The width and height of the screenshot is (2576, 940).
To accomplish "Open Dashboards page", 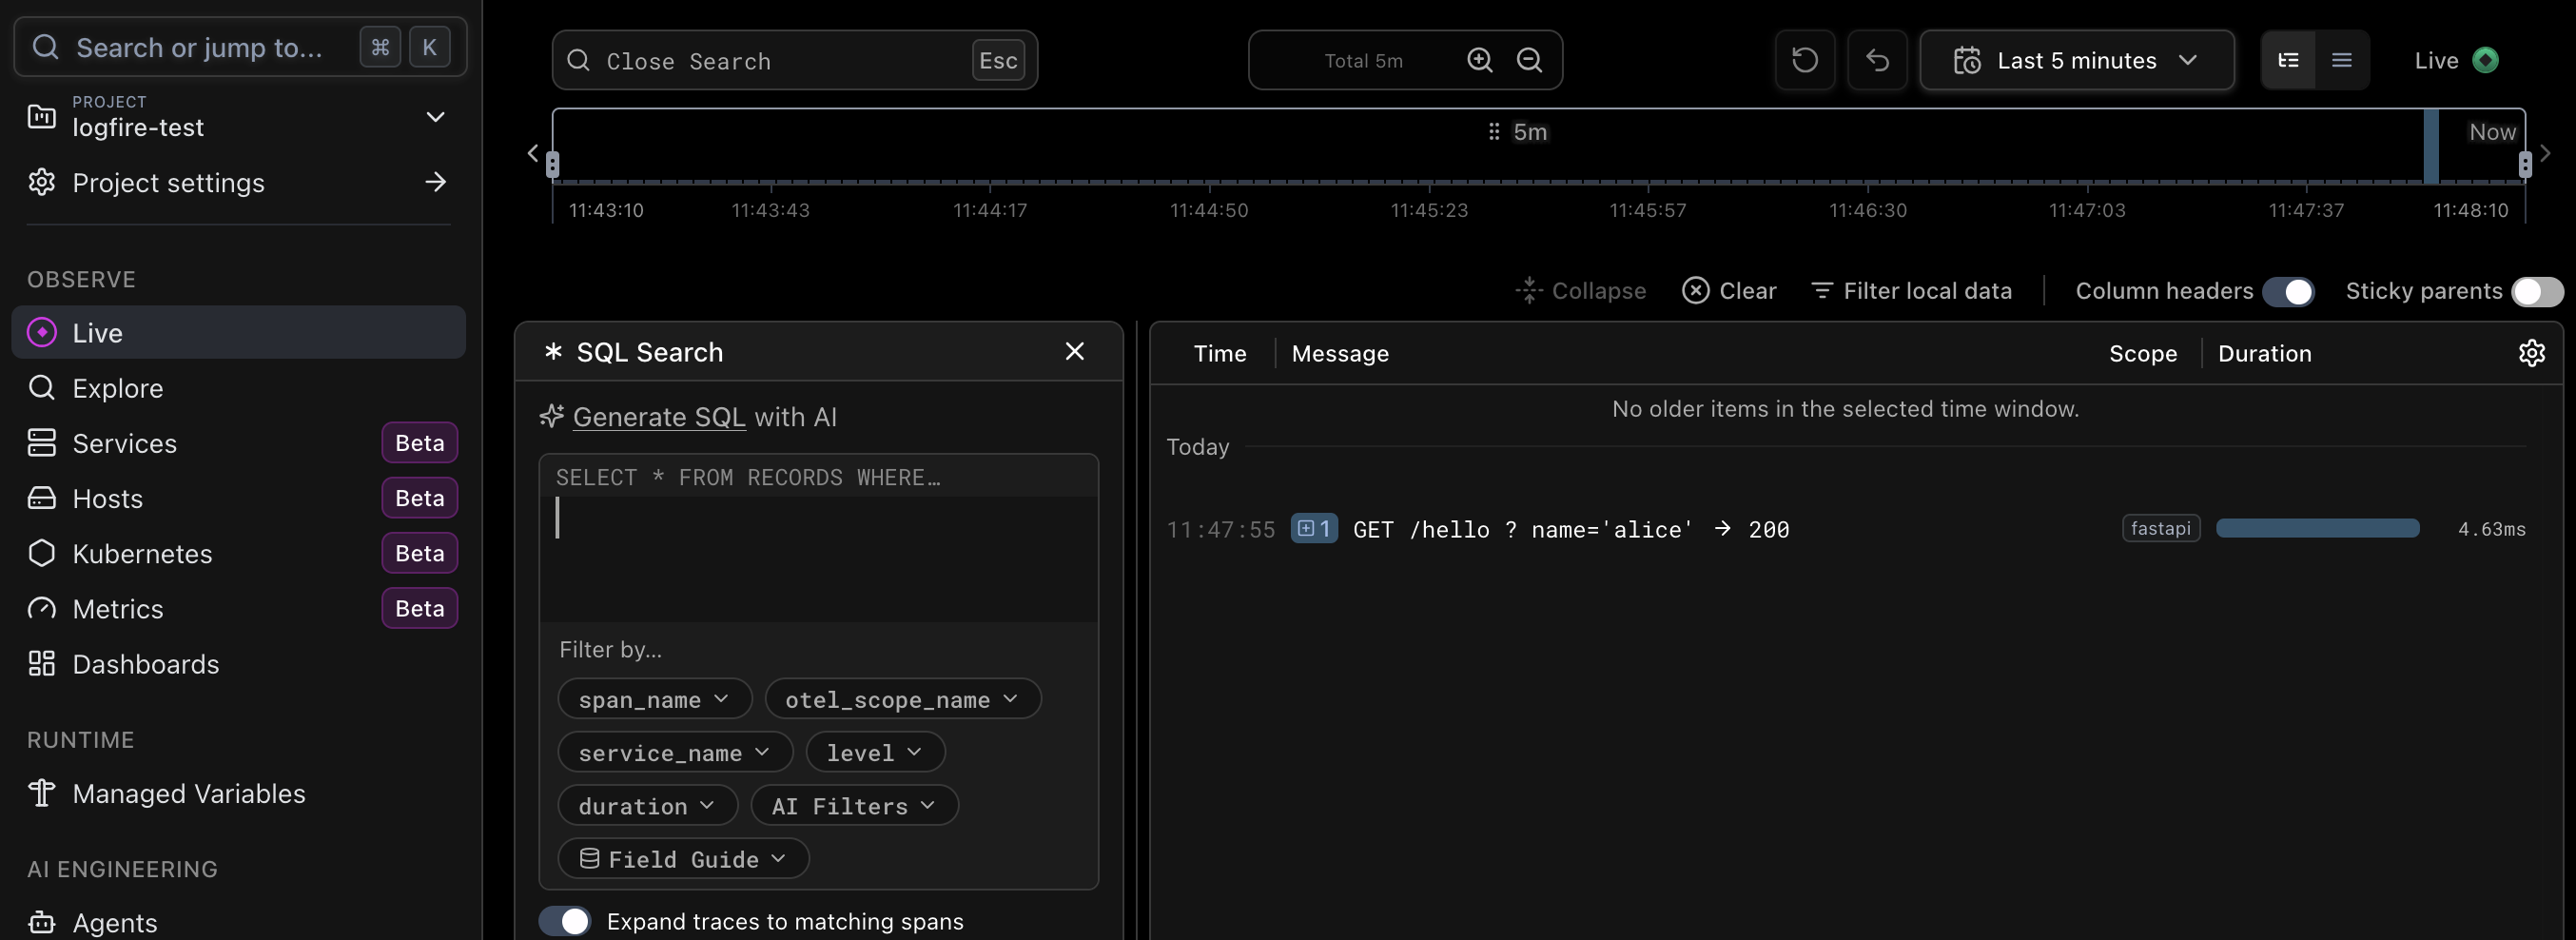I will point(238,664).
